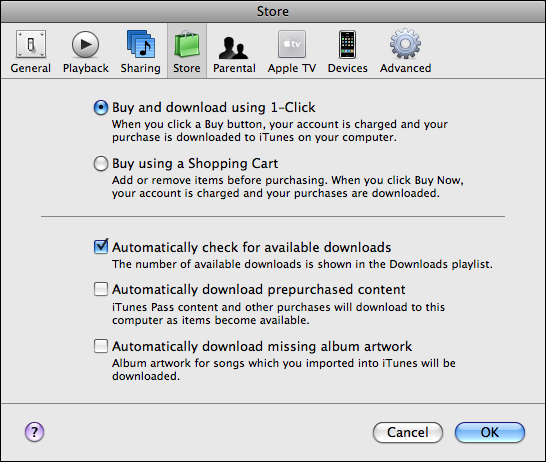Click the Advanced gear icon

(x=405, y=44)
